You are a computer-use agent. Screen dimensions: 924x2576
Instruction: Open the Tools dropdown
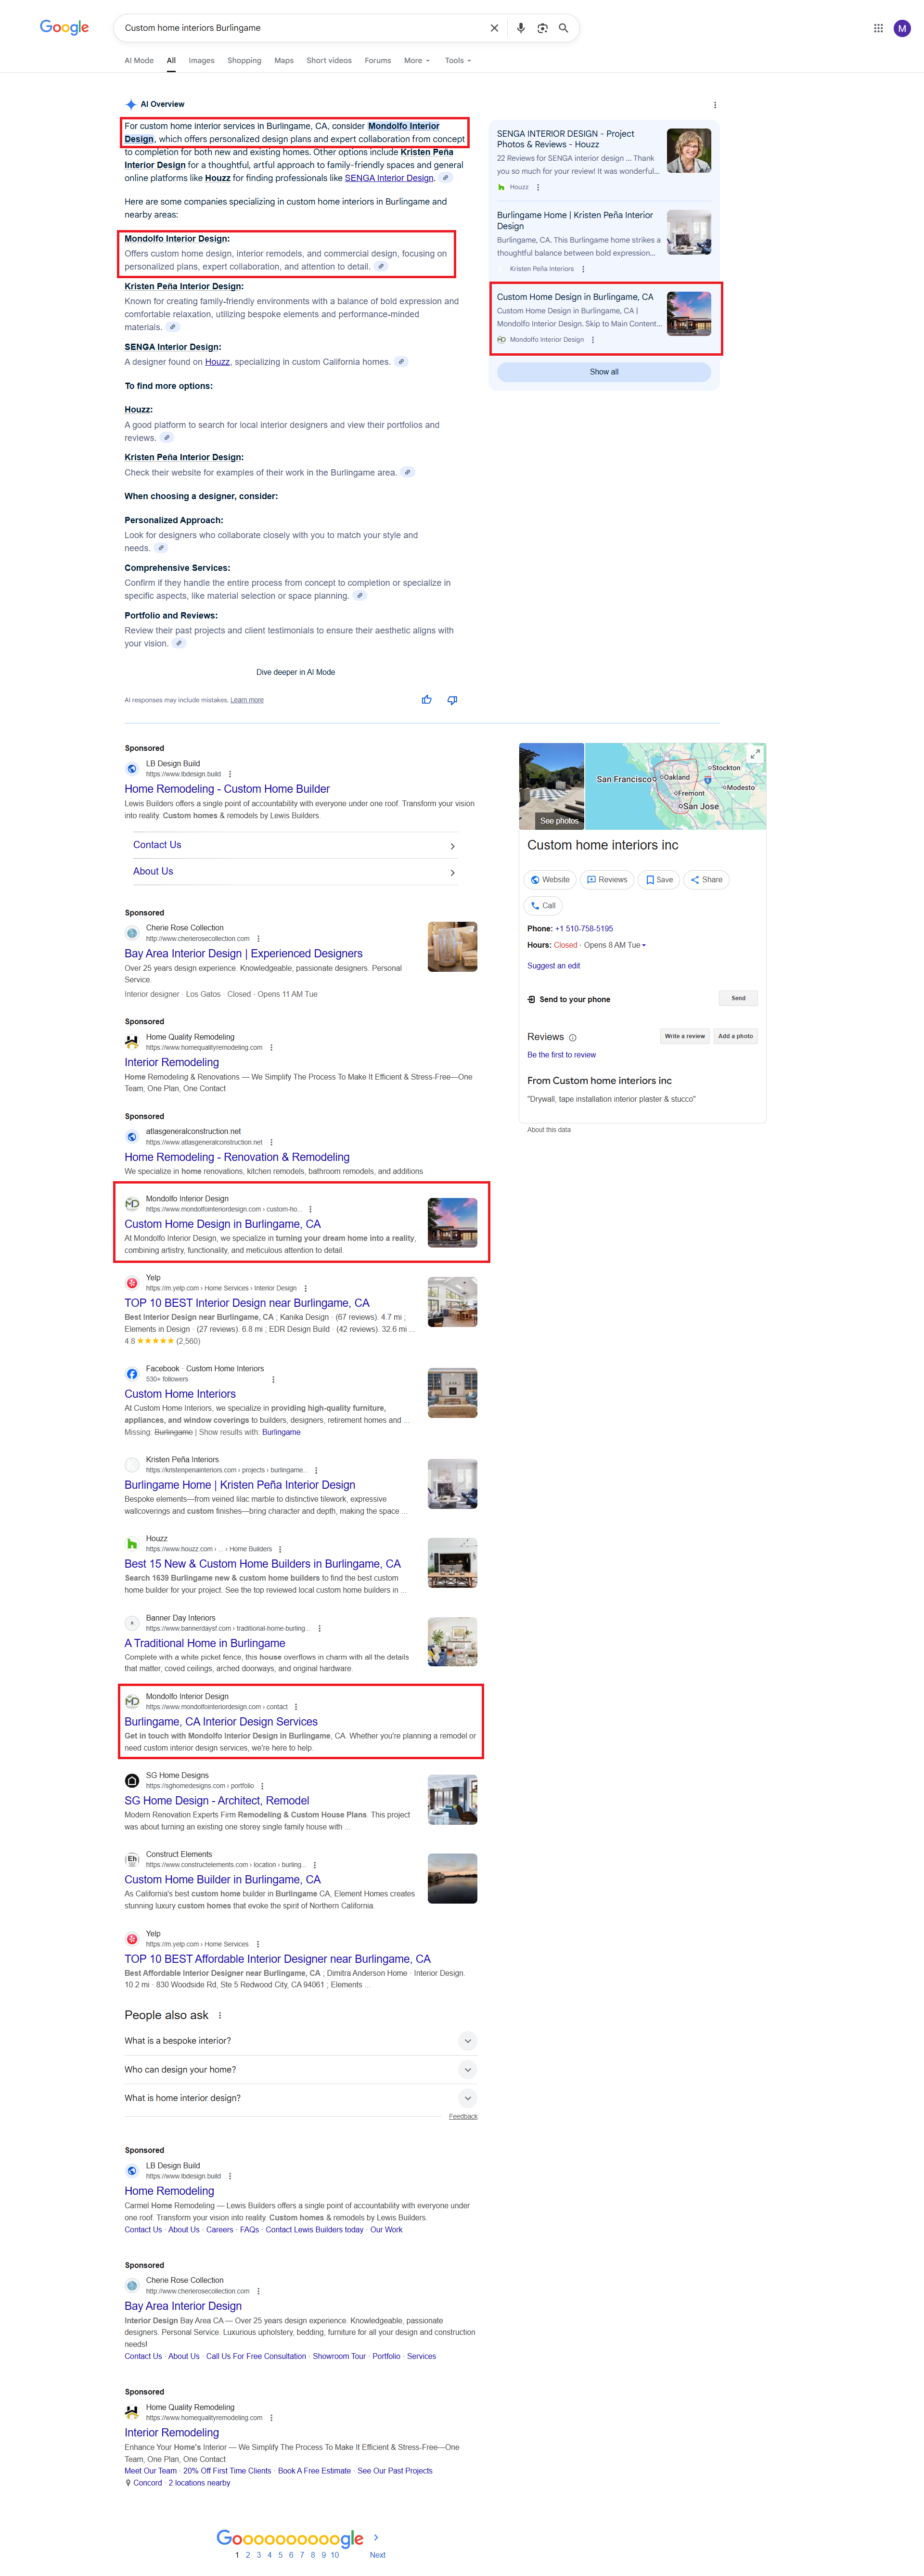click(x=457, y=61)
